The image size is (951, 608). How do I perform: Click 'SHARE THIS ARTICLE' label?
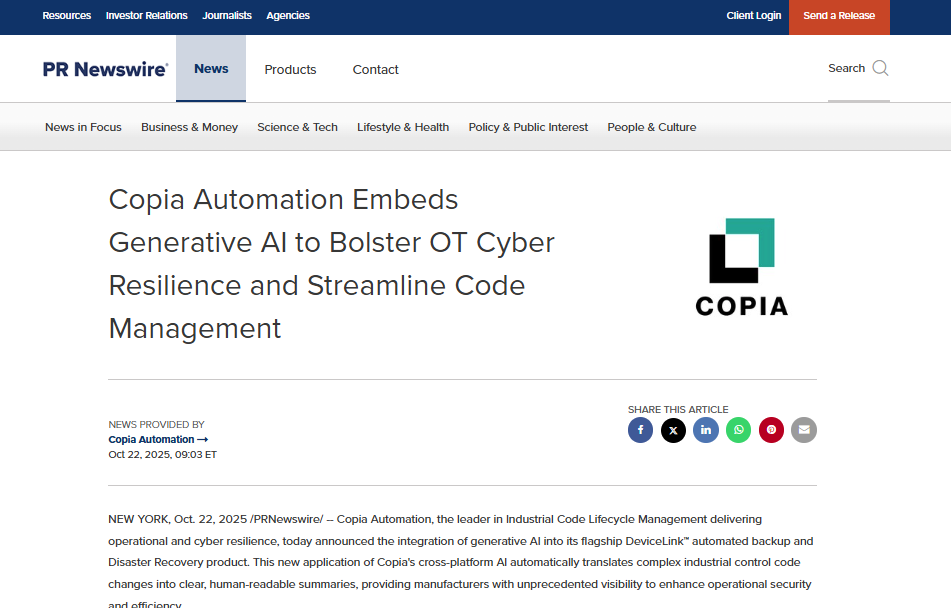tap(678, 410)
